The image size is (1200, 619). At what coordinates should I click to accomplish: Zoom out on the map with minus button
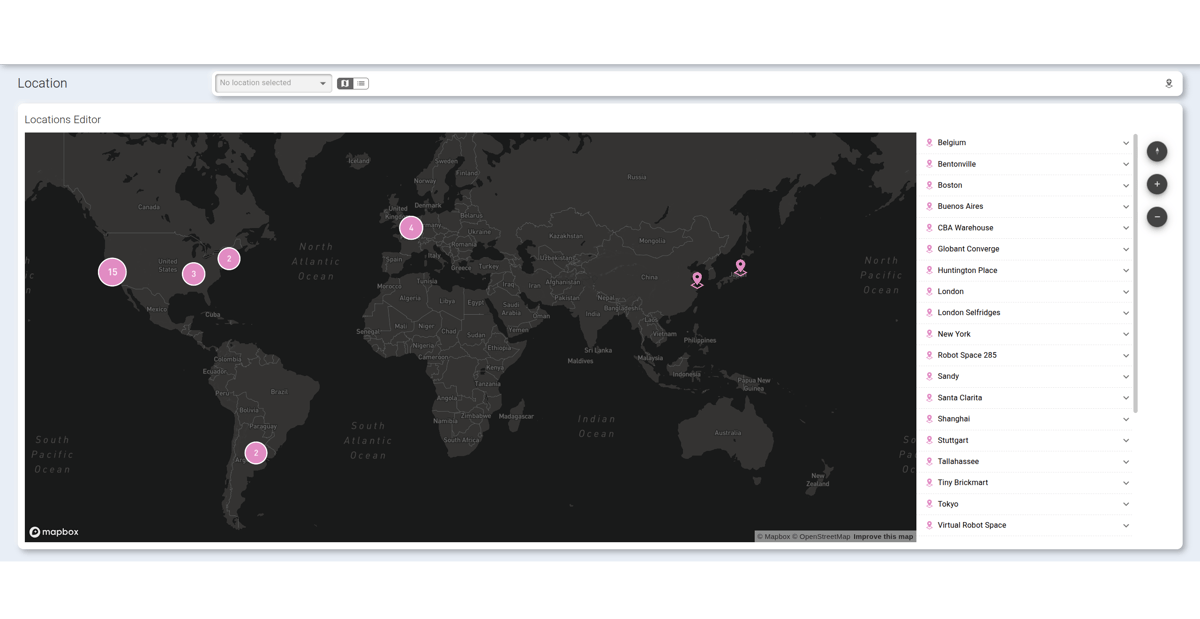pos(1157,217)
